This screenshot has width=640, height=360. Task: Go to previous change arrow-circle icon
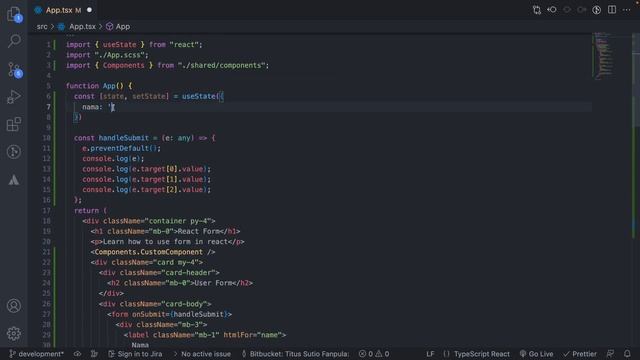pos(552,10)
